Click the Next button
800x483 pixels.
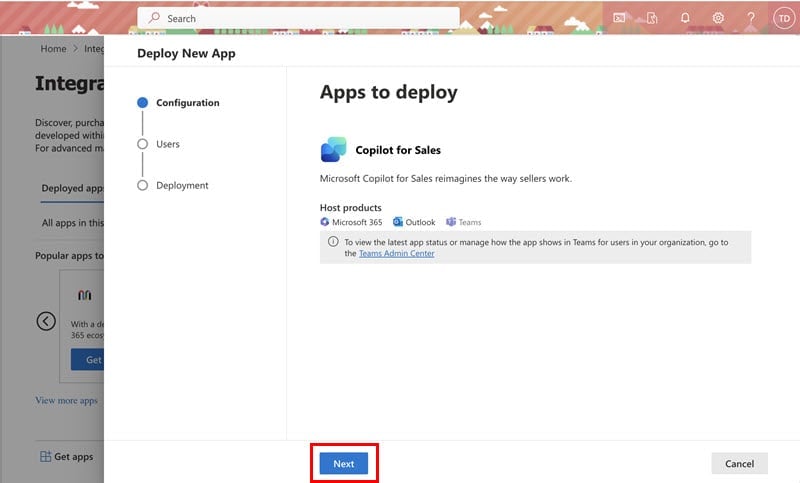(x=343, y=464)
